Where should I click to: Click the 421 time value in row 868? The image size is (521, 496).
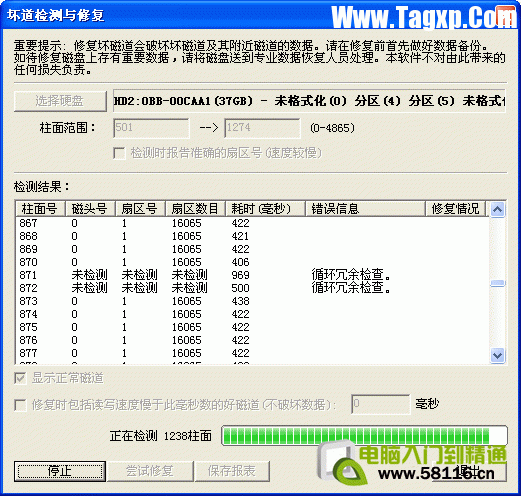pyautogui.click(x=240, y=236)
